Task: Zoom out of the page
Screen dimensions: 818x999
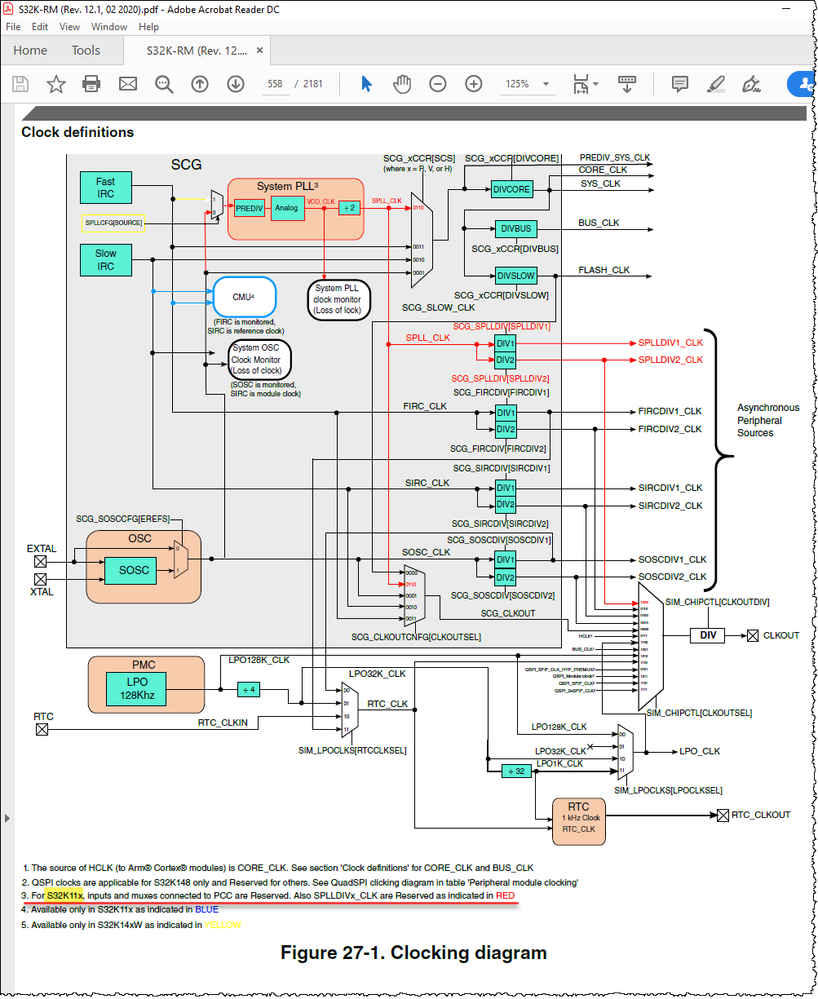Action: (437, 84)
